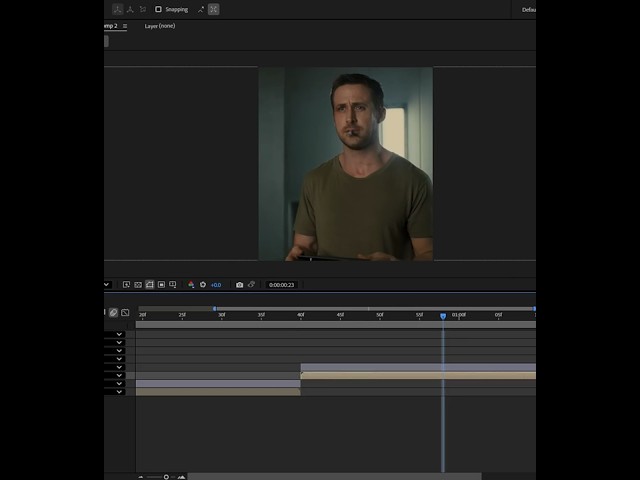Click the Show Snapshot icon

(251, 284)
